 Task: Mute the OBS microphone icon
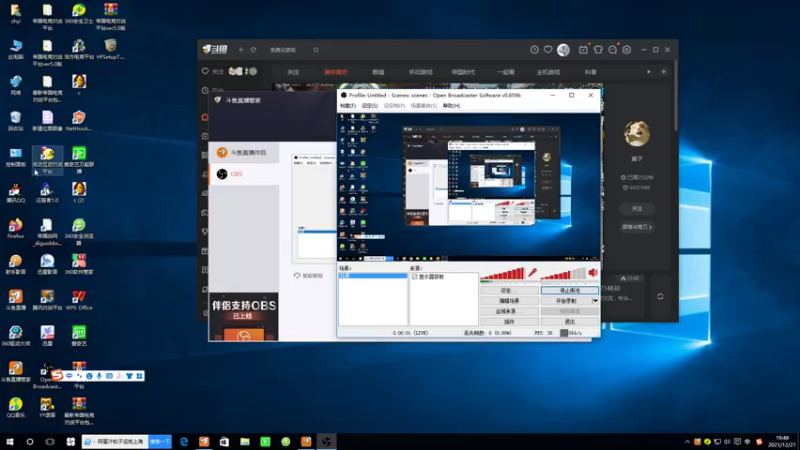(532, 273)
